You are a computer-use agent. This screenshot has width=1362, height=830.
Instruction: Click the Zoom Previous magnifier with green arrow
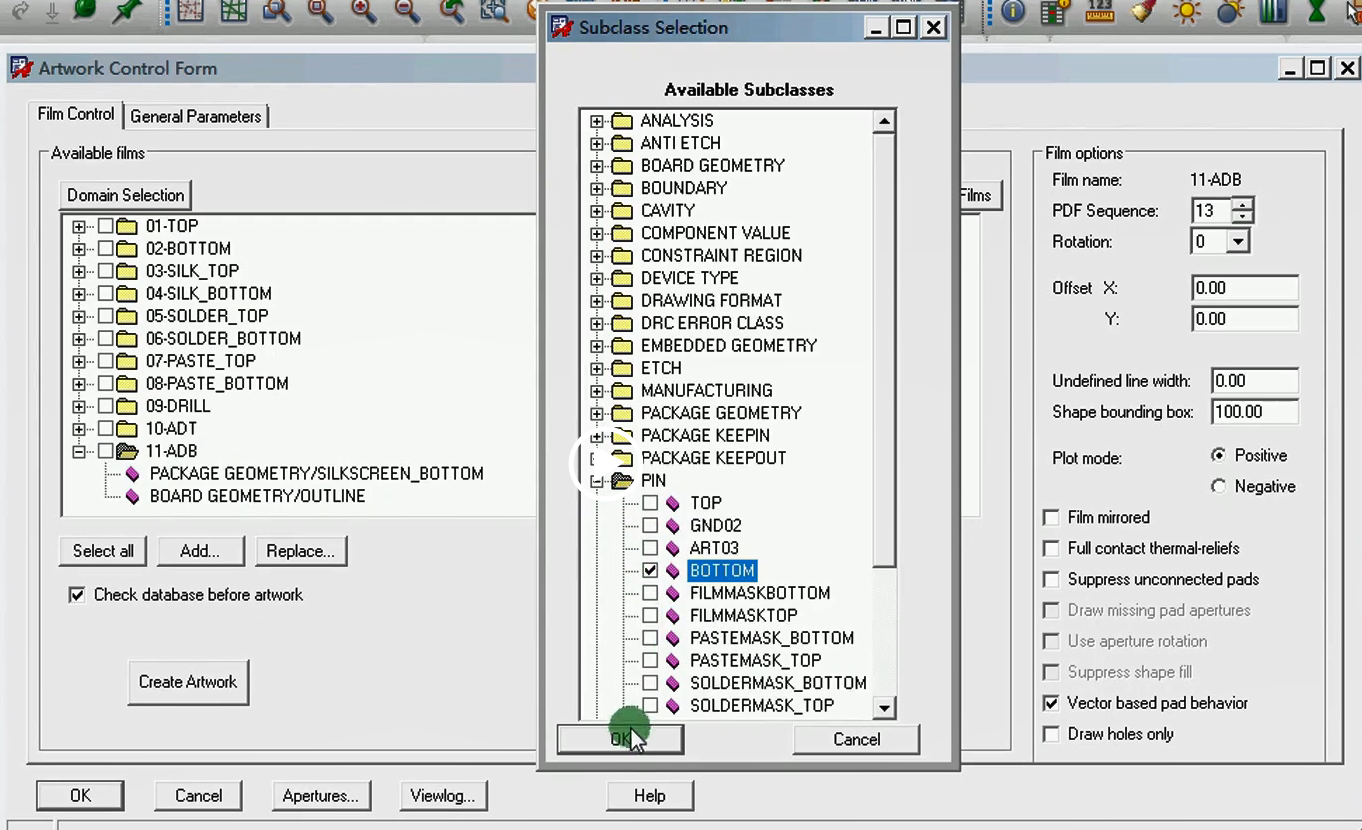pos(452,10)
